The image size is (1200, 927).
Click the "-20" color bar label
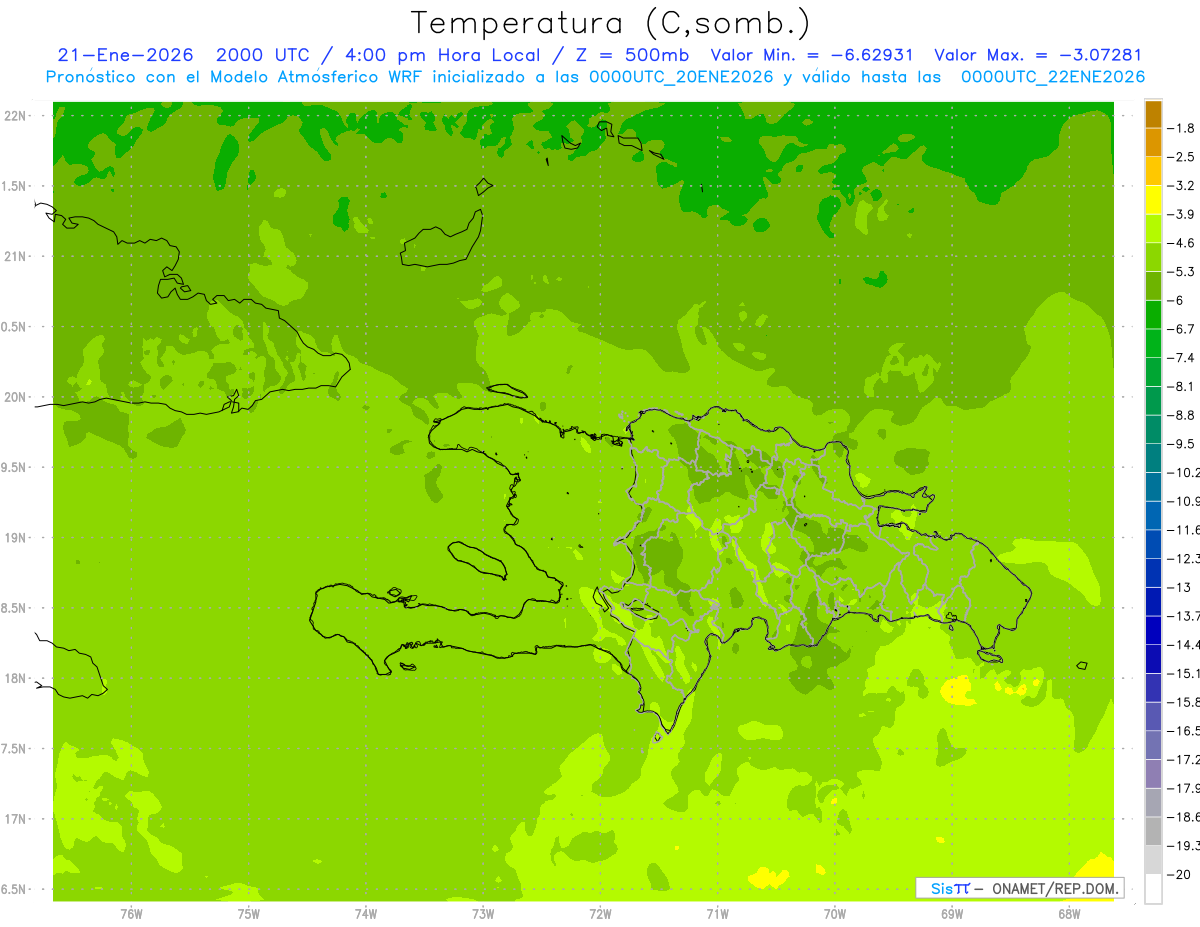point(1179,874)
